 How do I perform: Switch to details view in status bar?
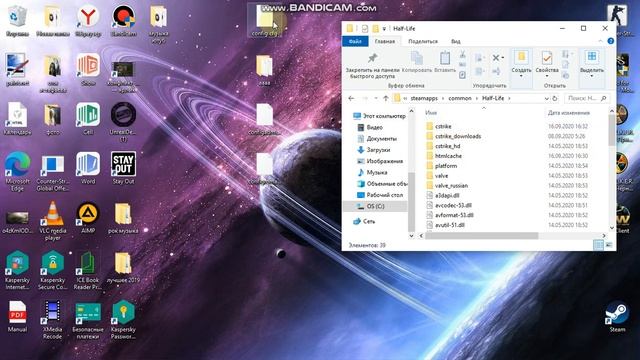tap(598, 245)
